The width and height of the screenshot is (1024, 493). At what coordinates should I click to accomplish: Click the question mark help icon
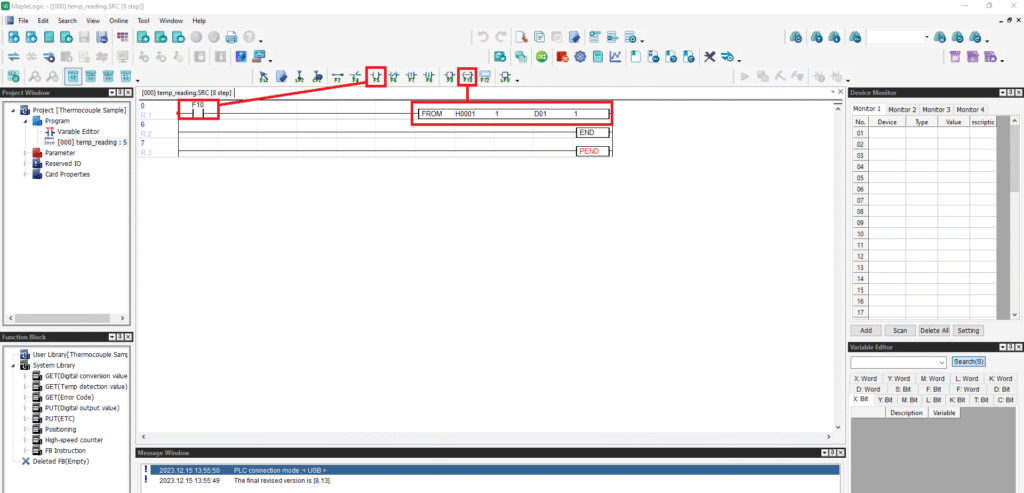coord(249,37)
